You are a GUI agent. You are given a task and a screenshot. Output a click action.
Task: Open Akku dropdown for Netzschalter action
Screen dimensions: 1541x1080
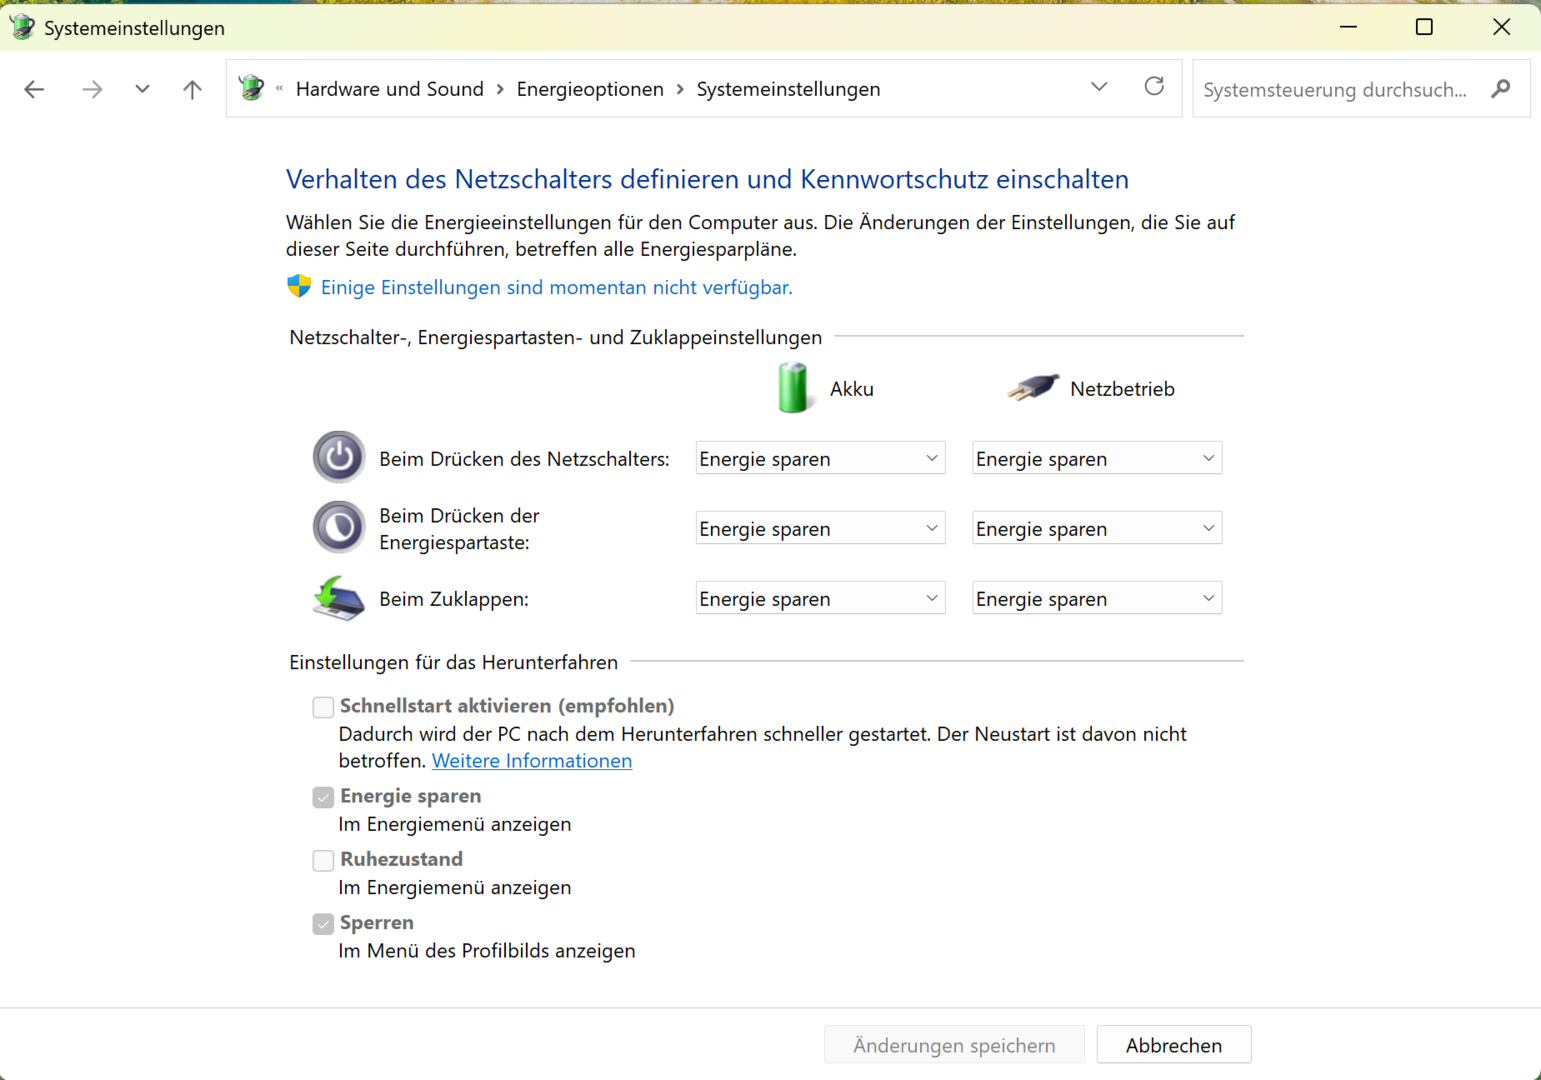coord(820,458)
